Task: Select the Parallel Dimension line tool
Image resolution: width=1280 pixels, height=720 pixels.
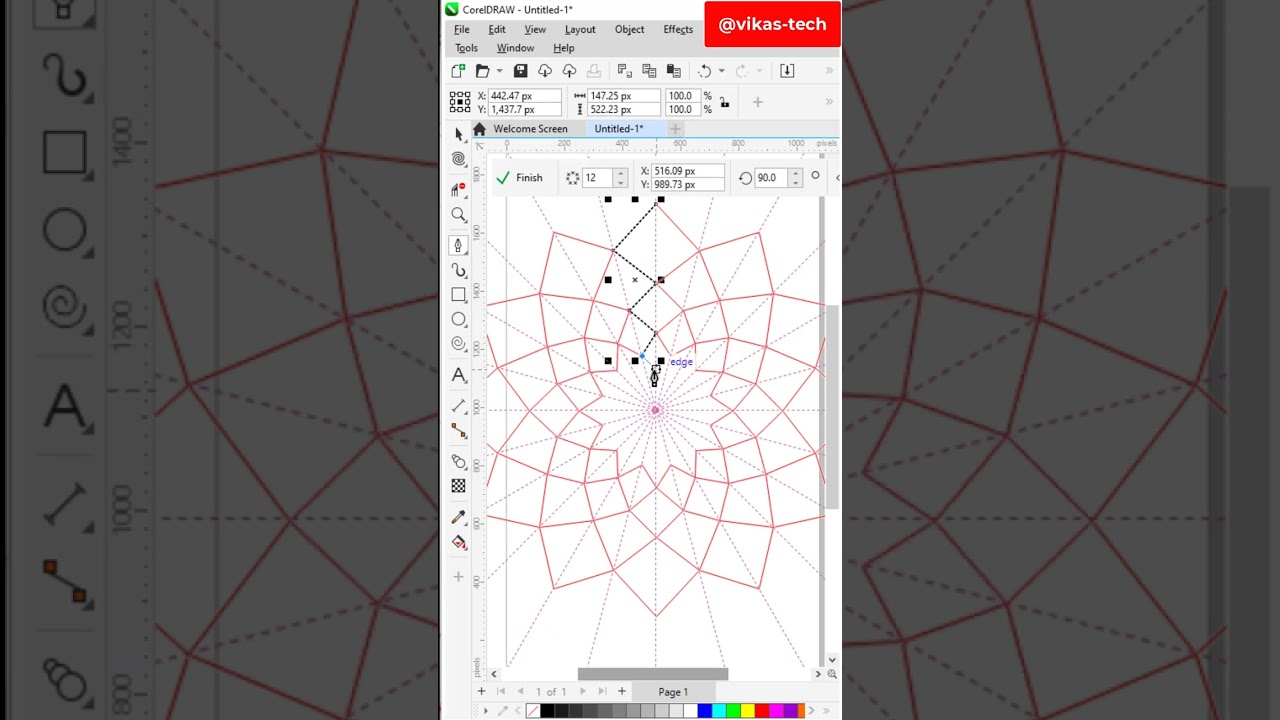Action: [459, 405]
